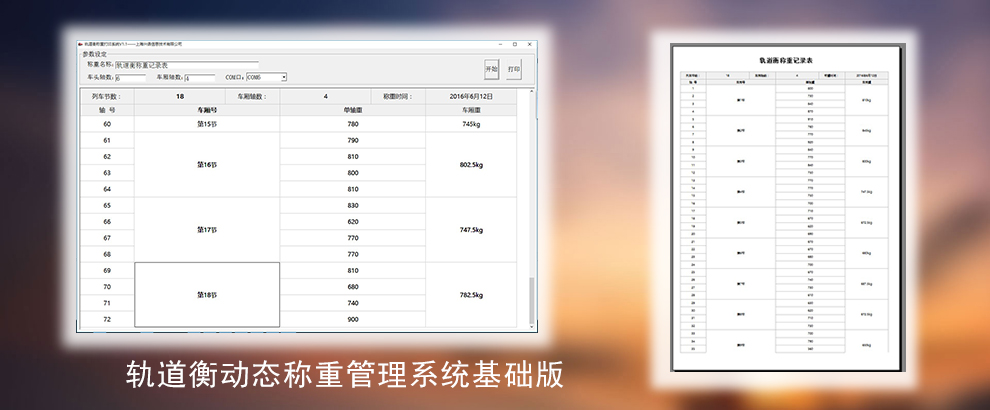Screen dimensions: 990x410
Task: Click the 单轴重 column header
Action: (x=352, y=110)
